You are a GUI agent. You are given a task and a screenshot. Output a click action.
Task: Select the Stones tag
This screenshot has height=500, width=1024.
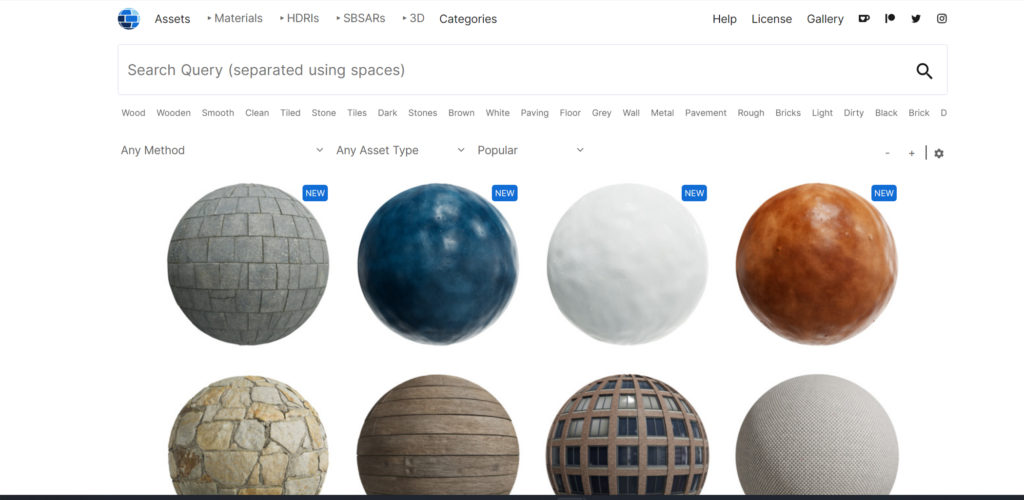click(x=423, y=113)
